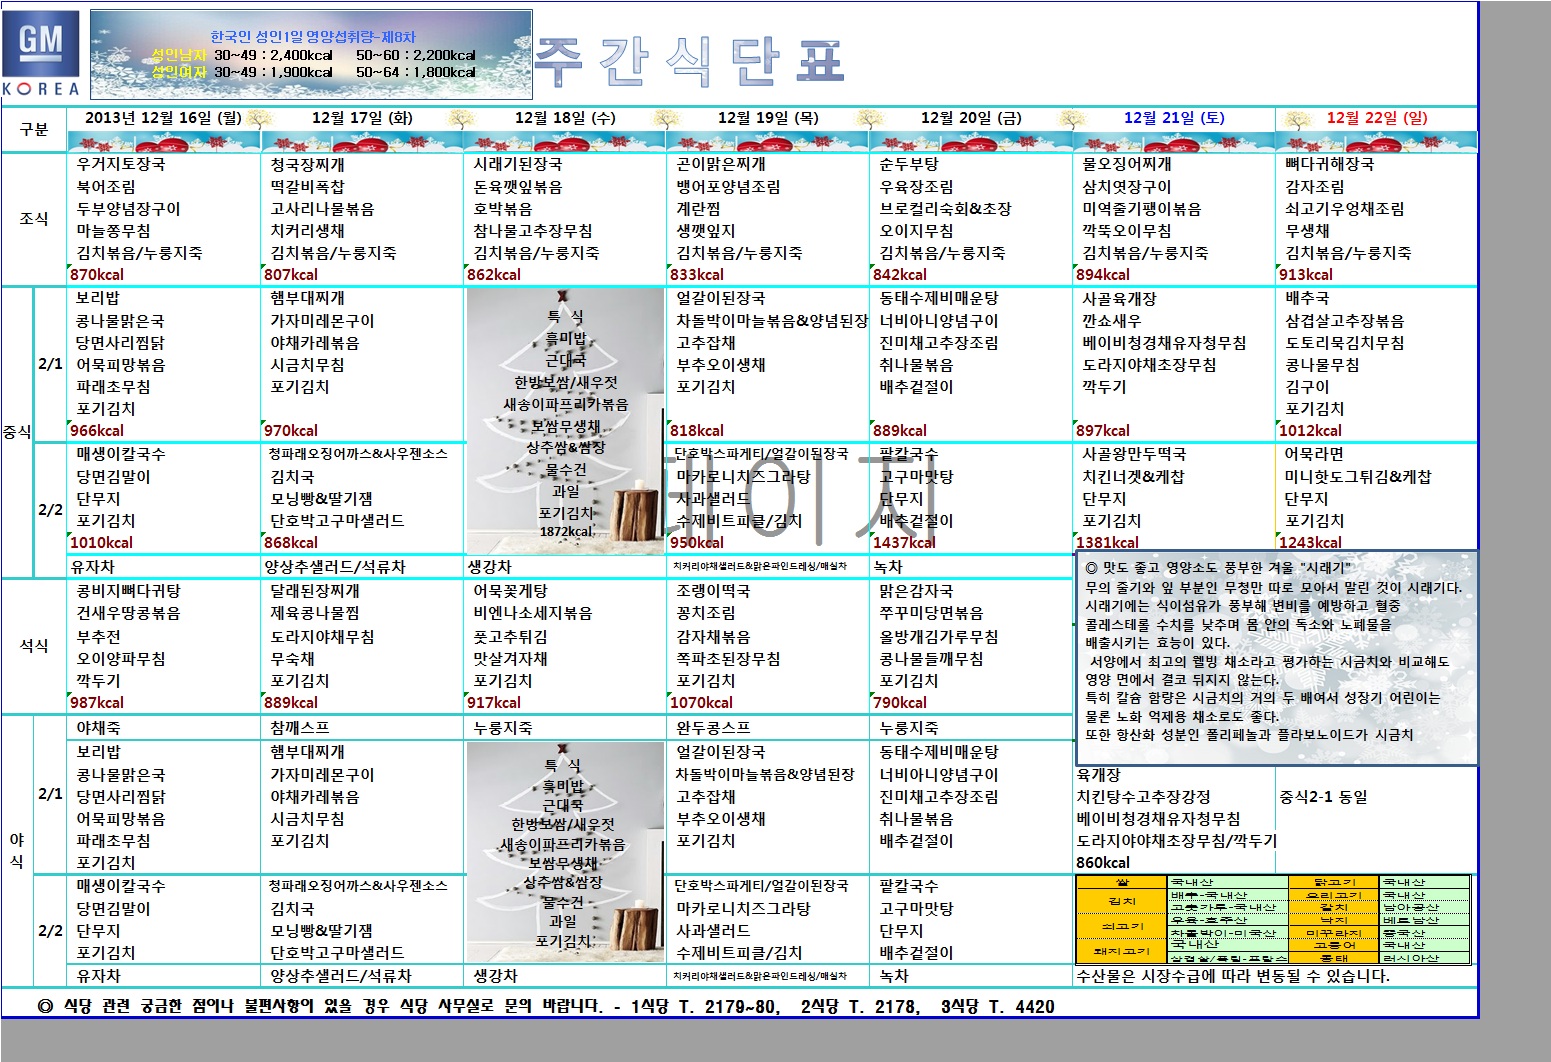Select the 구분 header cell
The height and width of the screenshot is (1062, 1551).
(34, 130)
